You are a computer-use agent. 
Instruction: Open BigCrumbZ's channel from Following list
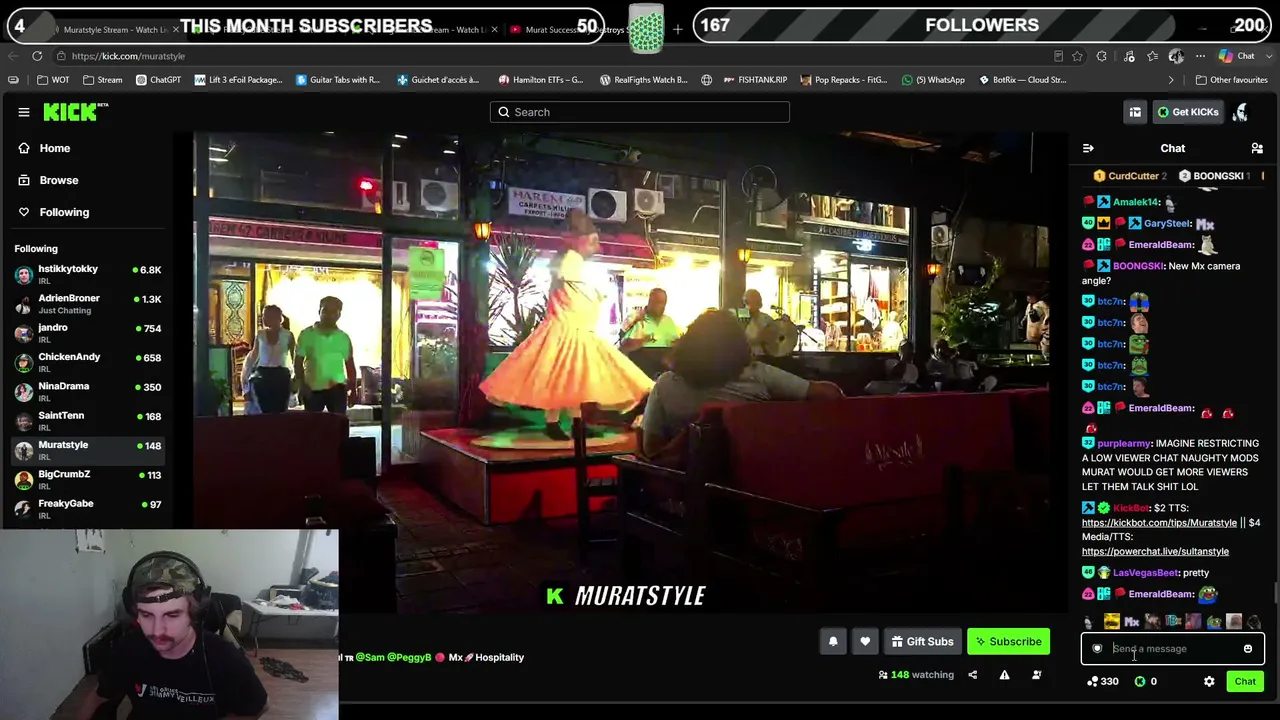click(x=88, y=480)
